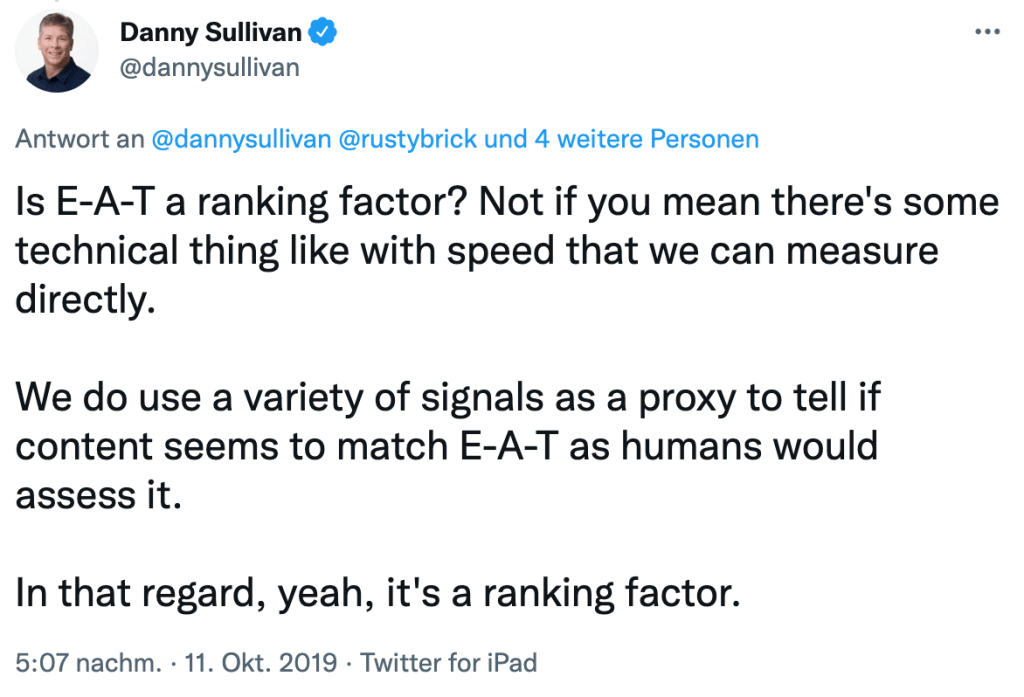Click the "assess it." text line
1024x697 pixels.
pos(99,493)
